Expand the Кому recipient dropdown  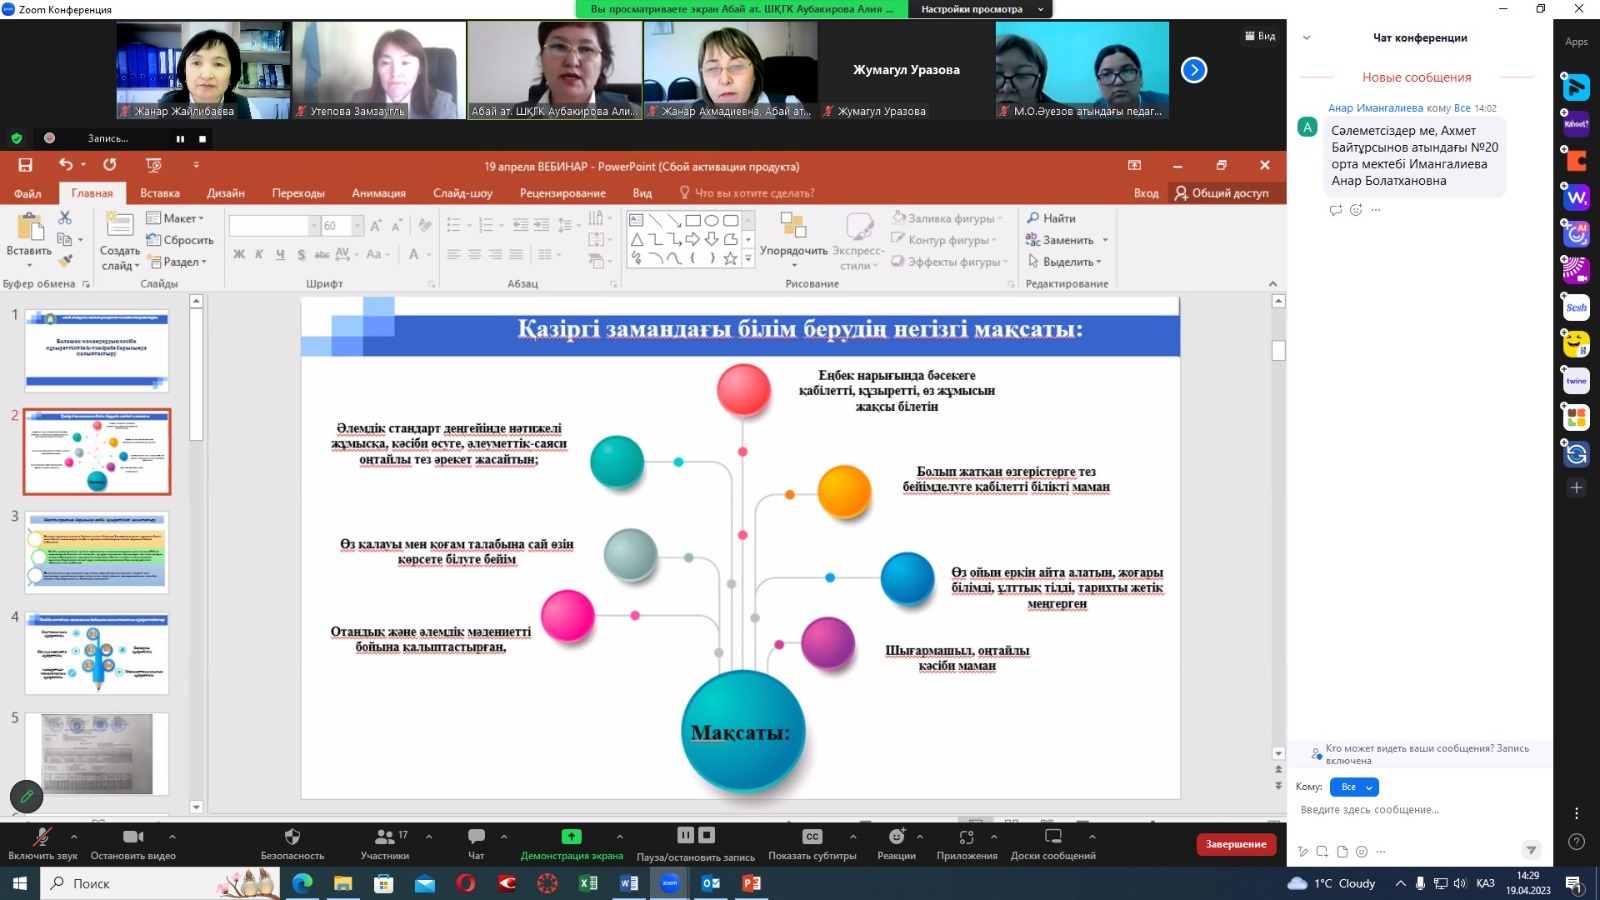(1354, 787)
